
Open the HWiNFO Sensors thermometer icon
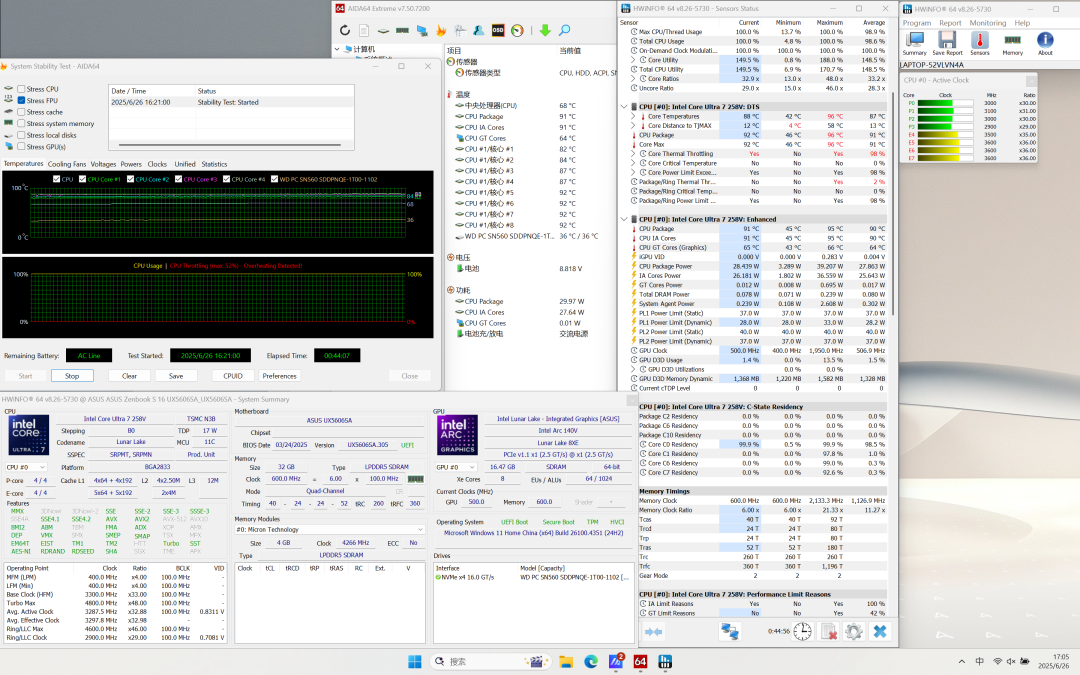[979, 43]
